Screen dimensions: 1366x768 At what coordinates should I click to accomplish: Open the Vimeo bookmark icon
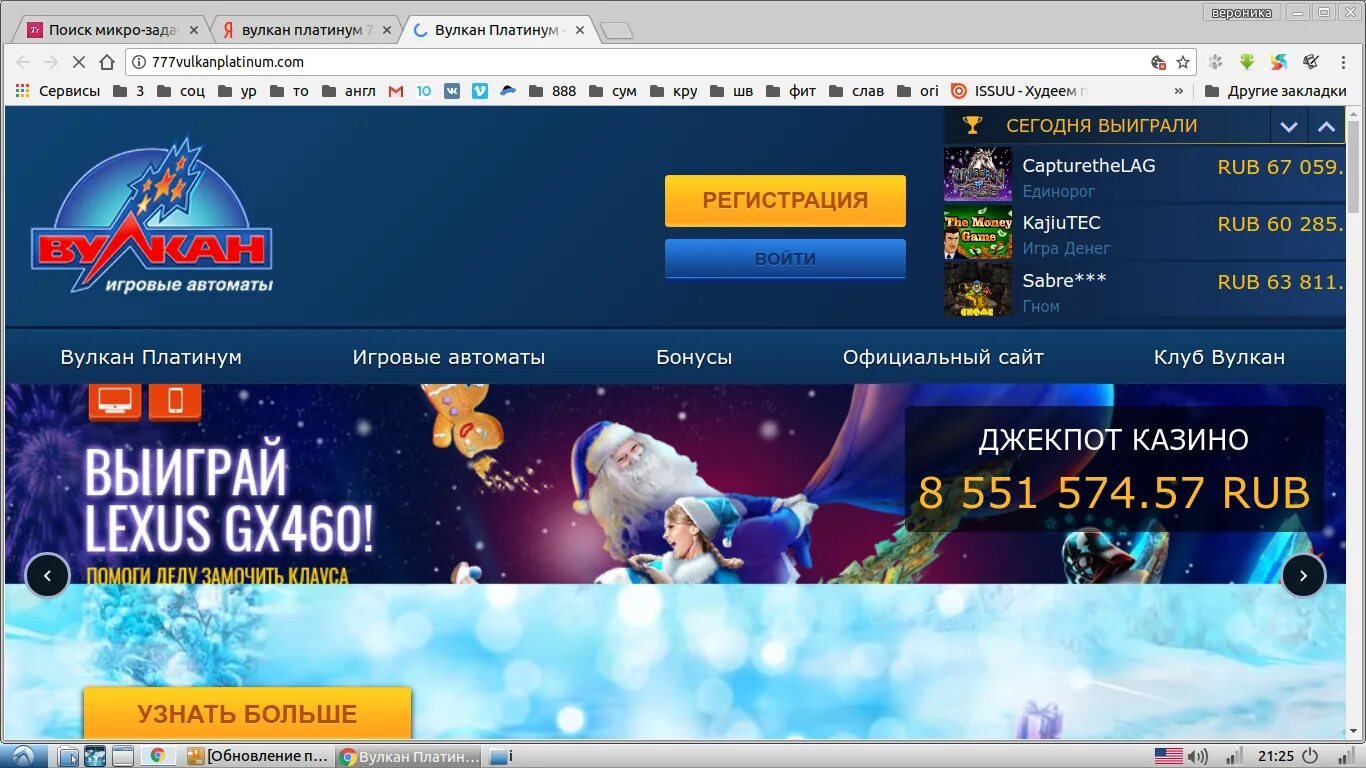(480, 91)
